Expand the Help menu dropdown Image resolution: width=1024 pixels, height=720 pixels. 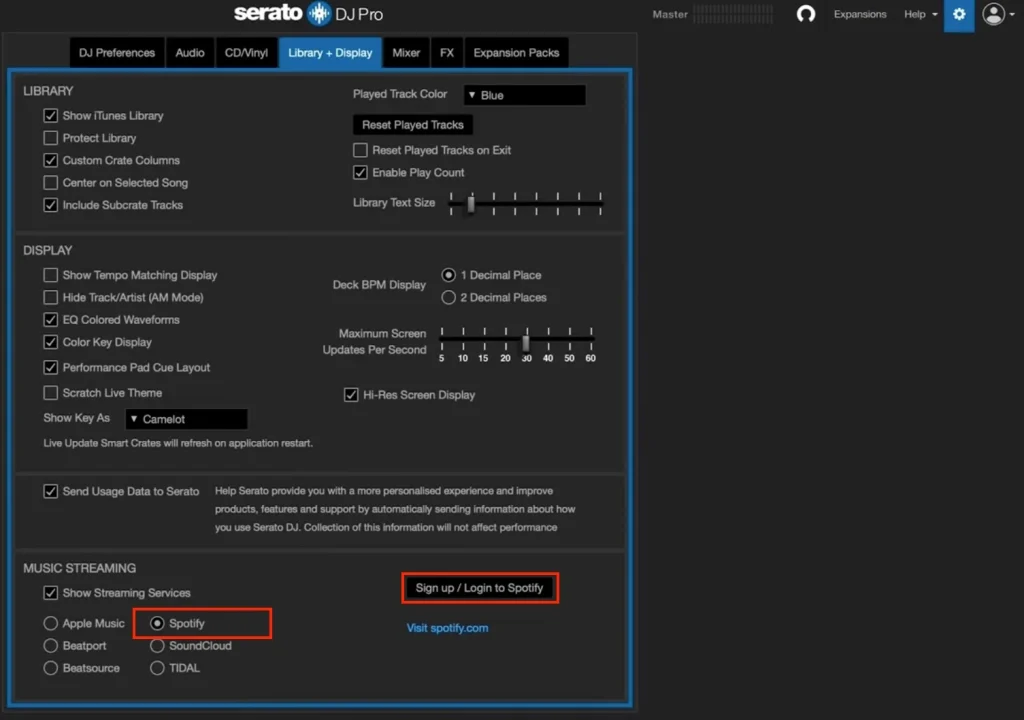[x=918, y=15]
